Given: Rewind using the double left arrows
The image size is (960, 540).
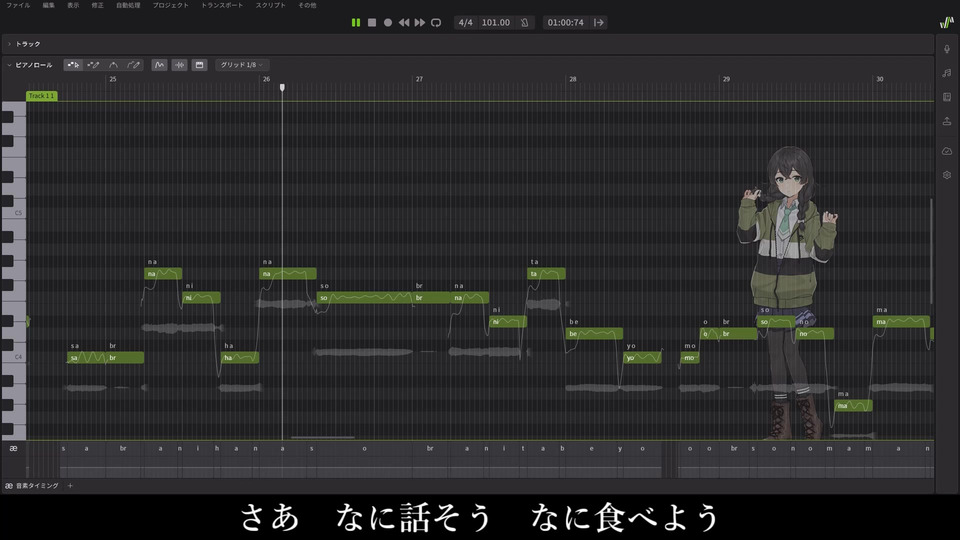Looking at the screenshot, I should (403, 23).
